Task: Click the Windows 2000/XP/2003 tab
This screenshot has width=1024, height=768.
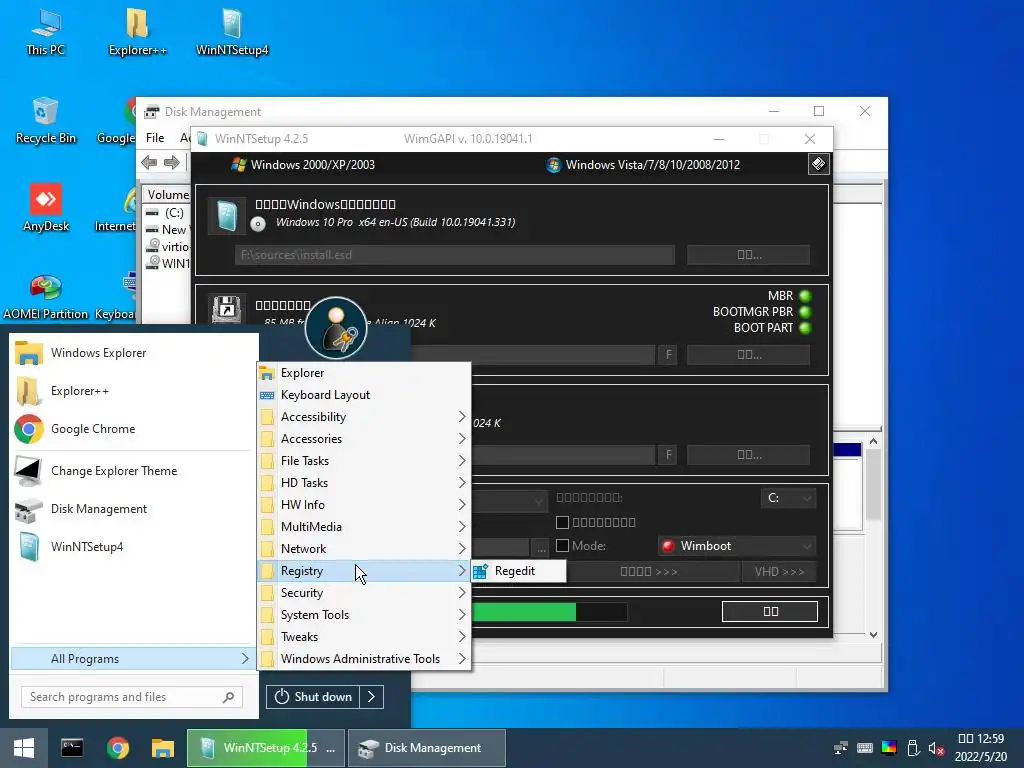Action: [x=303, y=165]
